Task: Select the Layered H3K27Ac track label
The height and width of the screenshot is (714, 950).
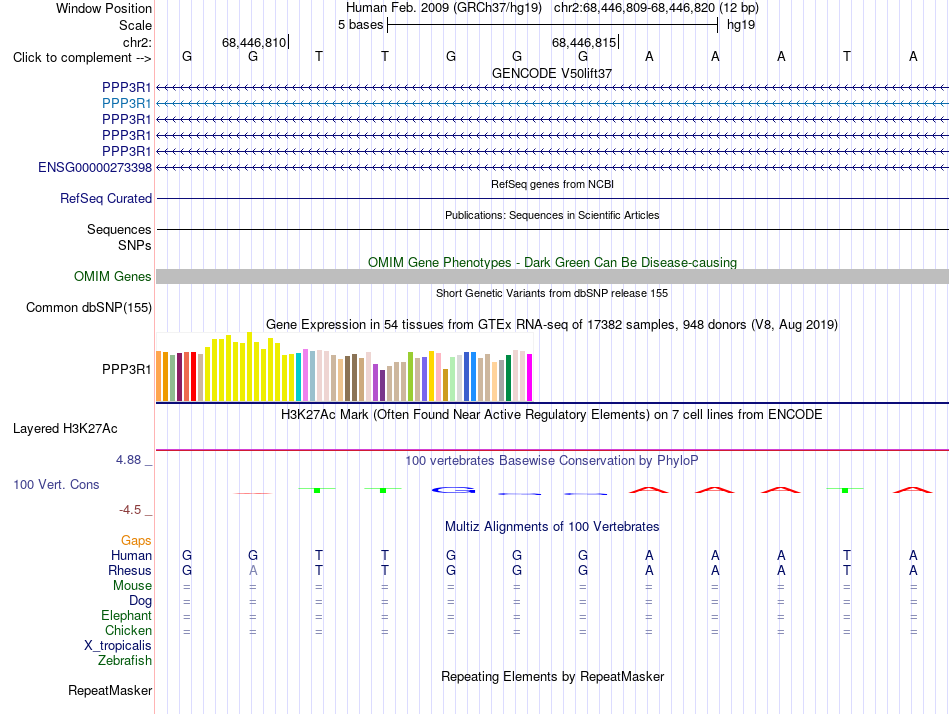Action: coord(65,429)
